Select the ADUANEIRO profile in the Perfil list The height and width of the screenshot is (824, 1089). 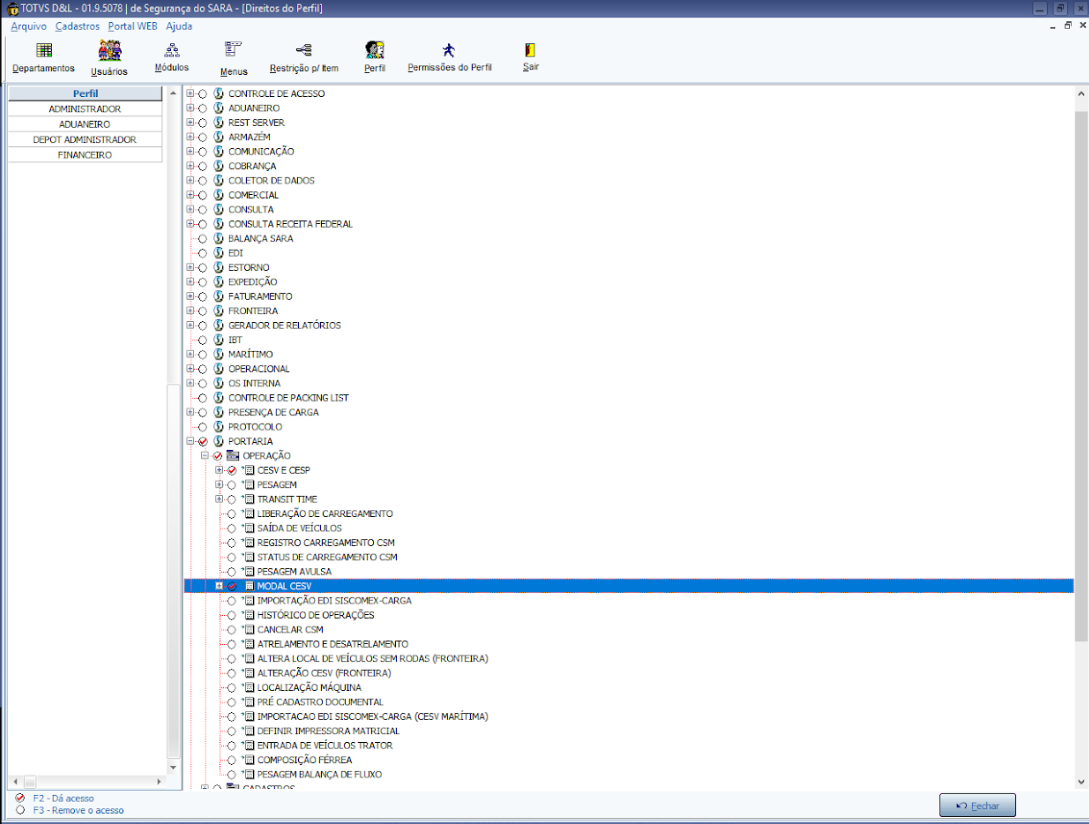coord(85,124)
